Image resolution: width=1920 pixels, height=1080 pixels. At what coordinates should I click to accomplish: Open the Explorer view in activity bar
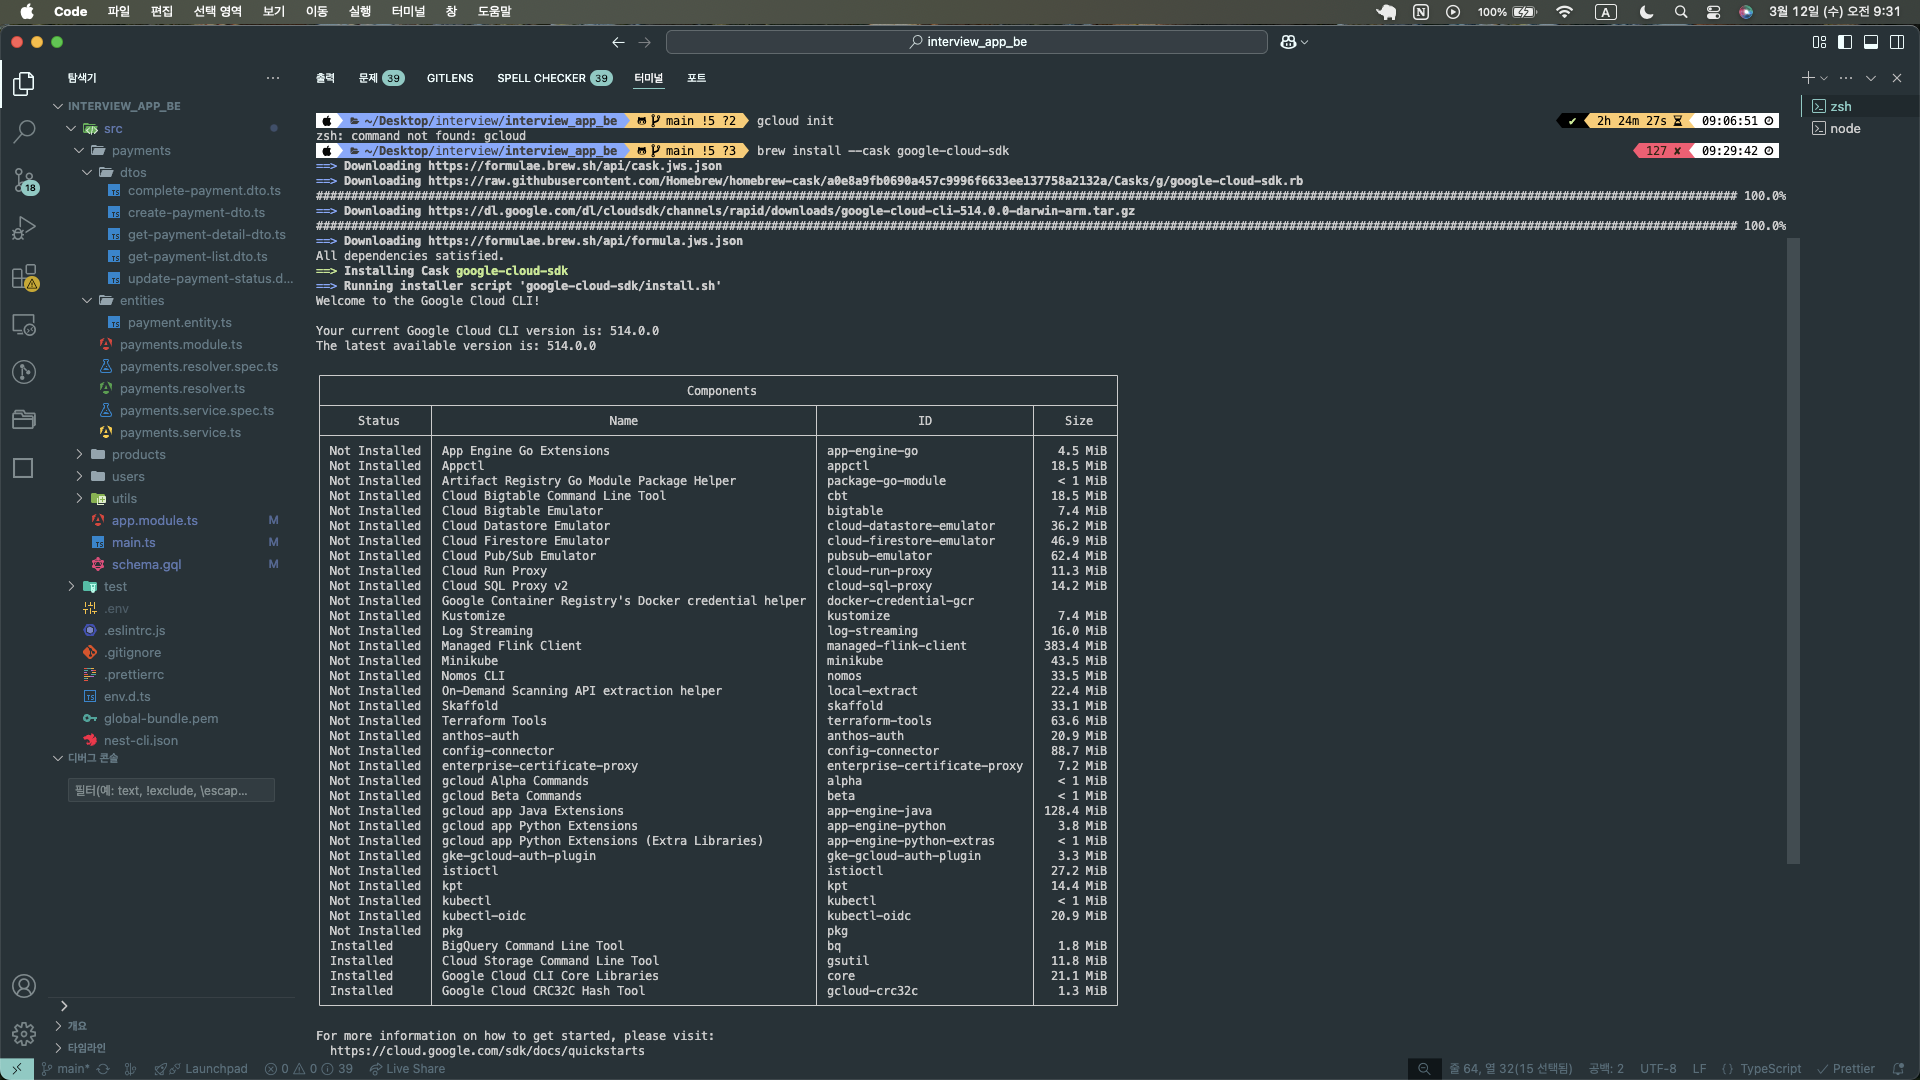coord(24,84)
